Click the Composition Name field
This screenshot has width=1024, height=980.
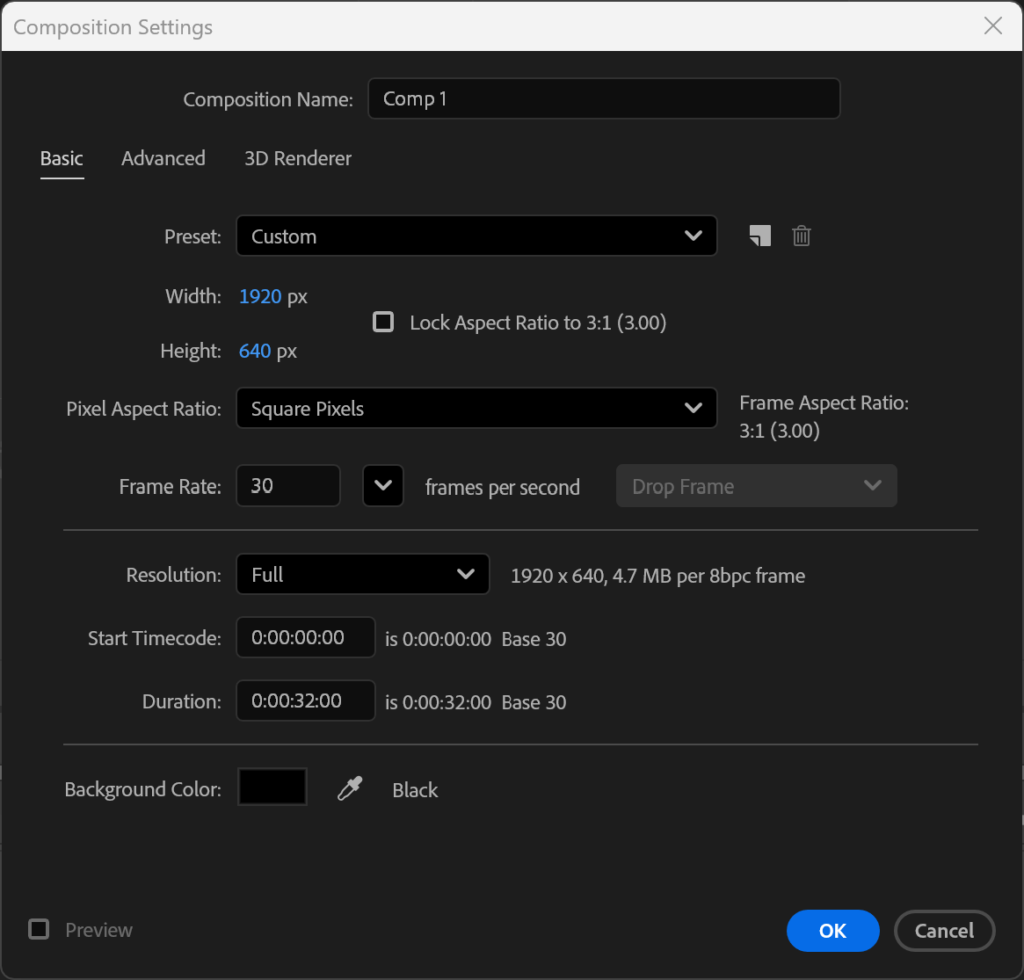(x=603, y=99)
